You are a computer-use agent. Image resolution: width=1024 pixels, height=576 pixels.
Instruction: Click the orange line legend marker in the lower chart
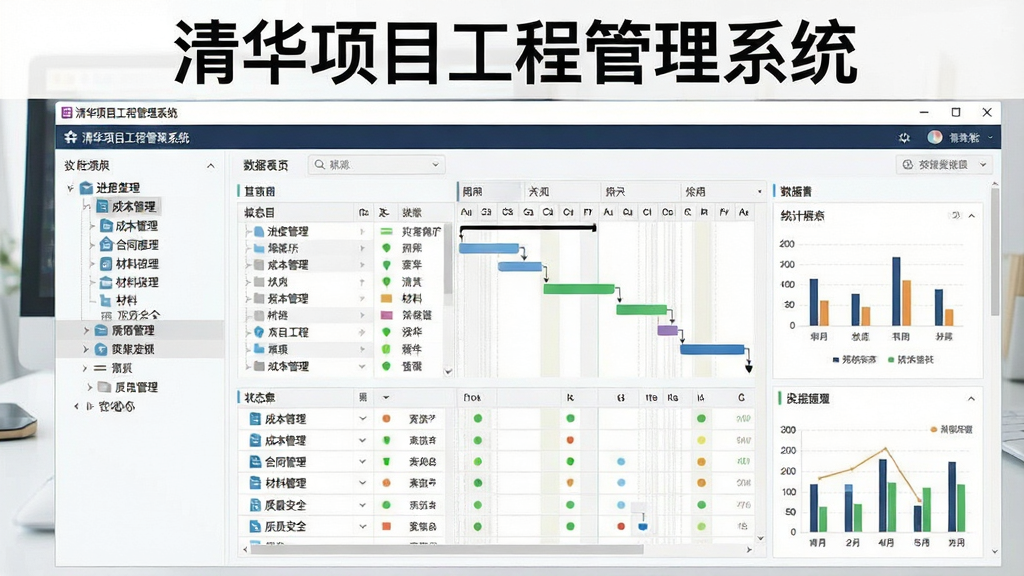[933, 430]
